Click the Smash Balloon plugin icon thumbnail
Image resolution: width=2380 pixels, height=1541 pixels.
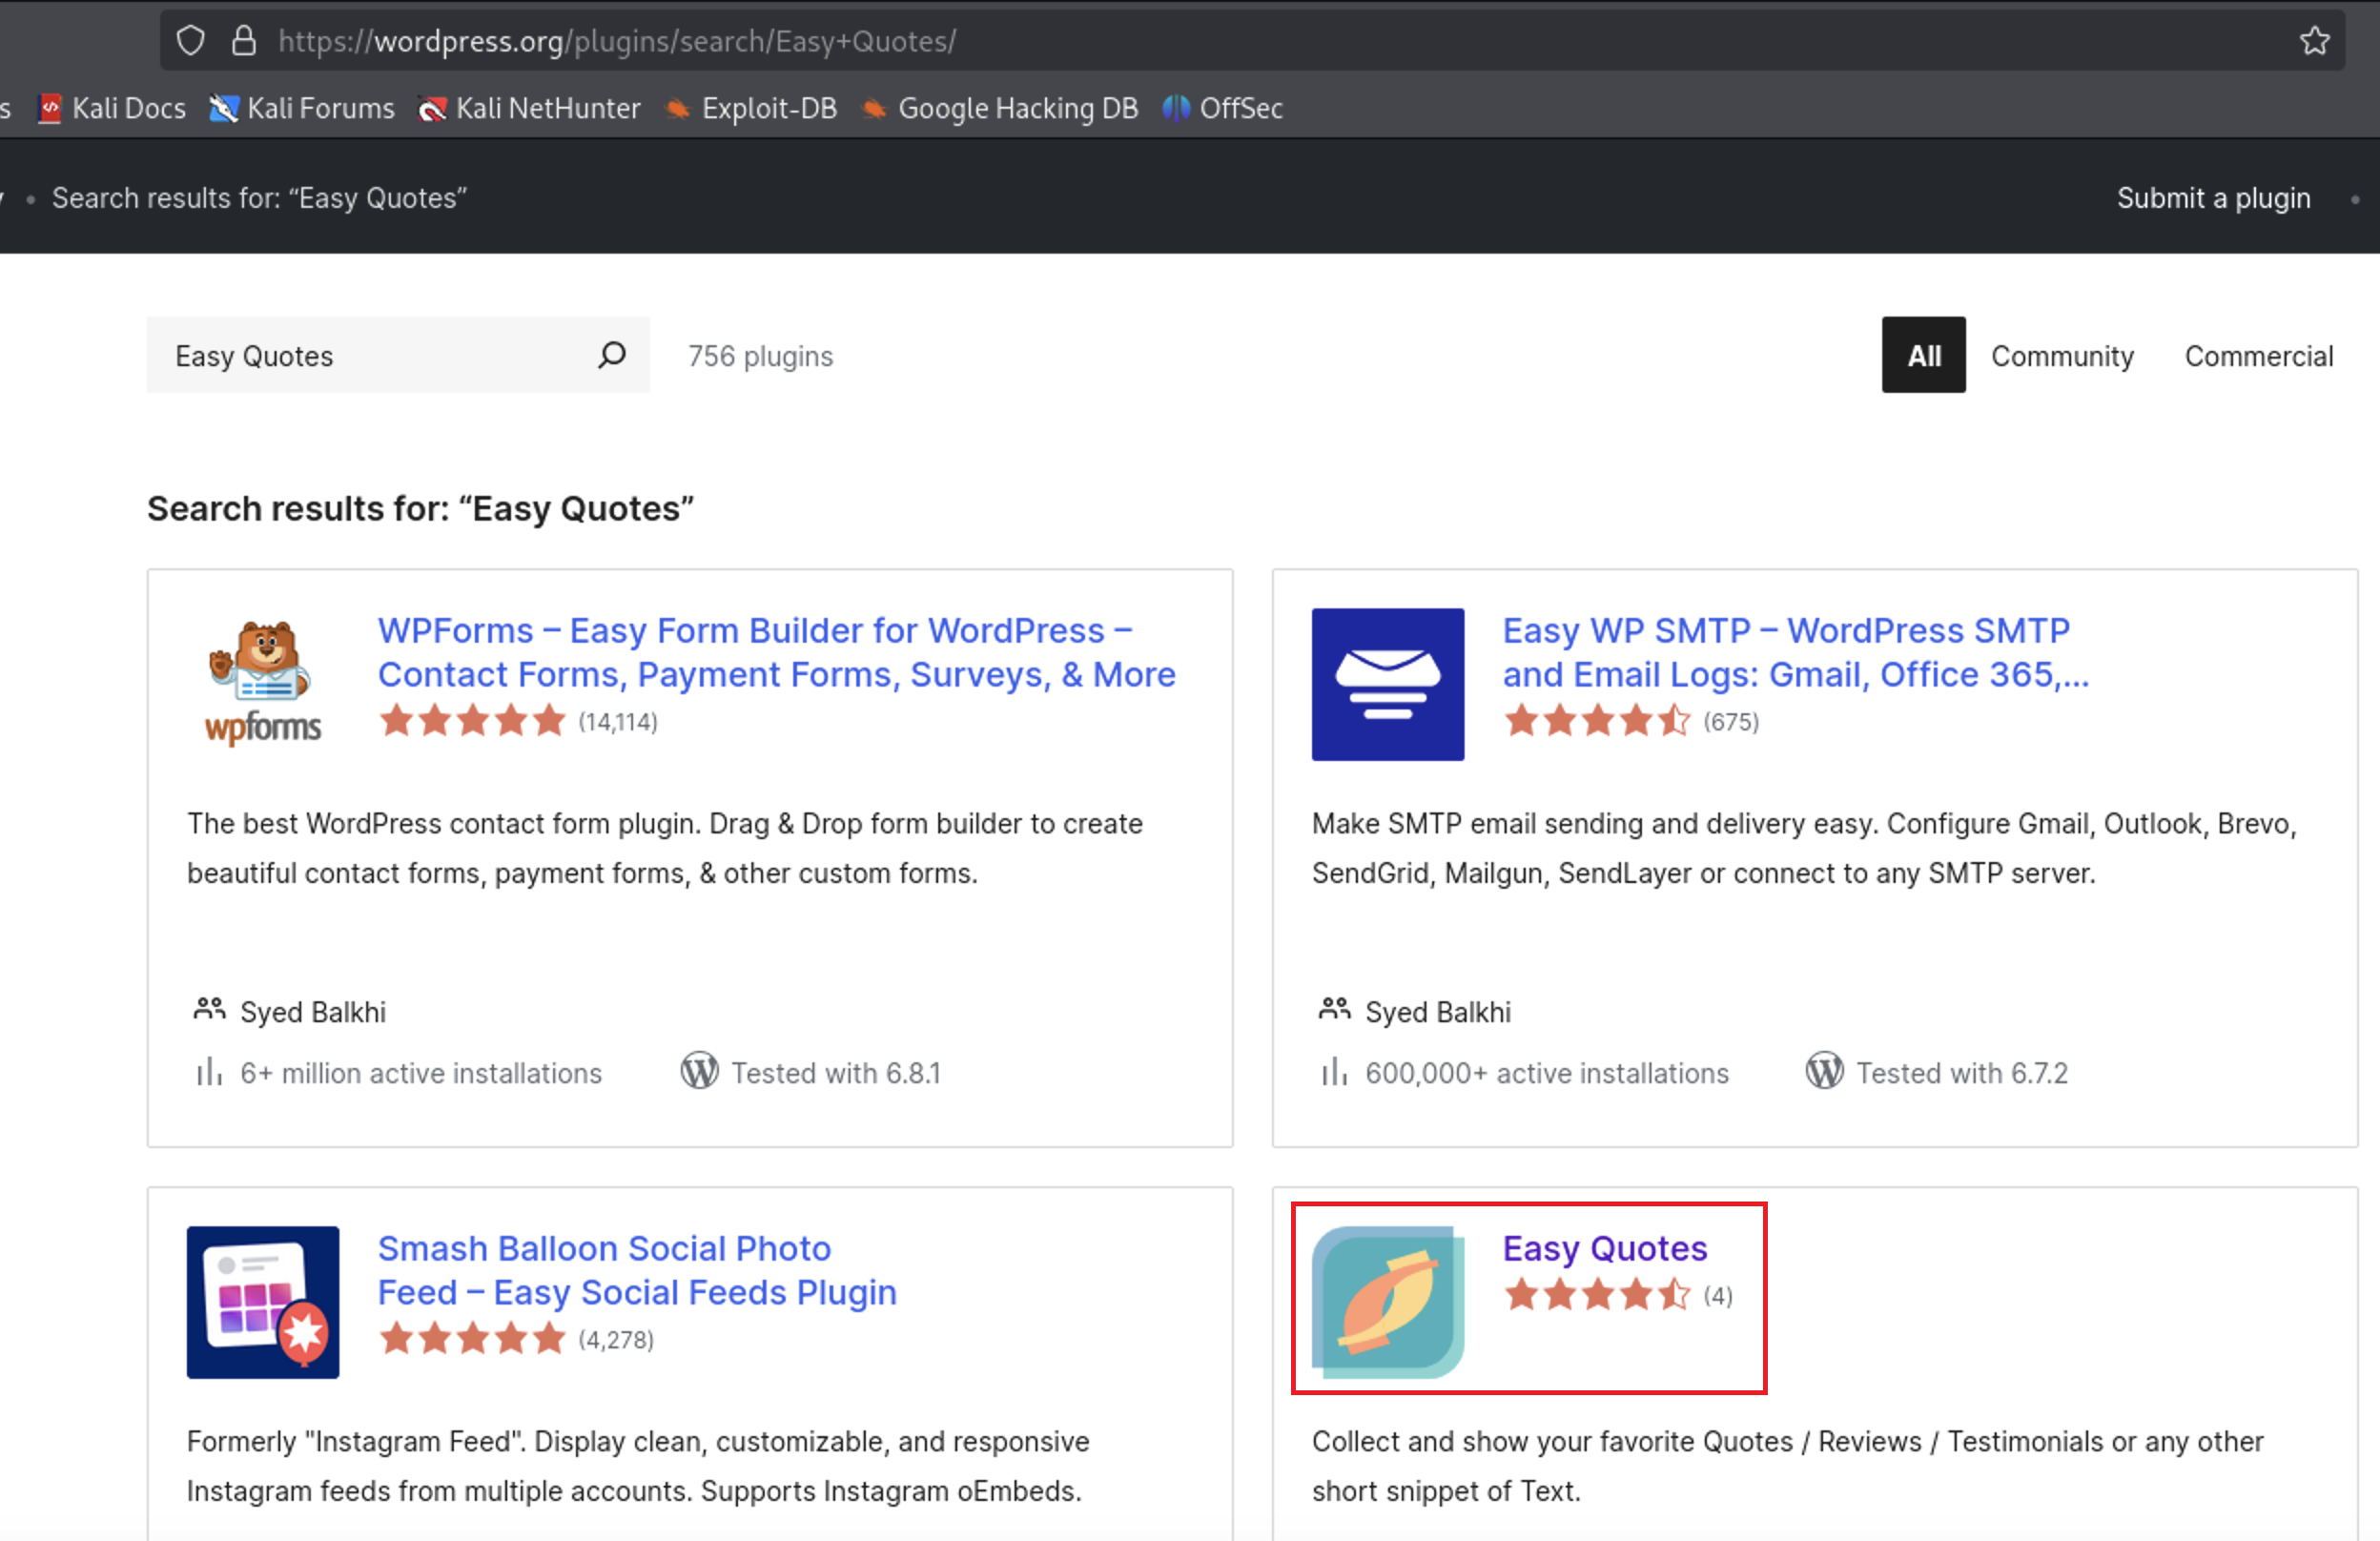tap(263, 1302)
